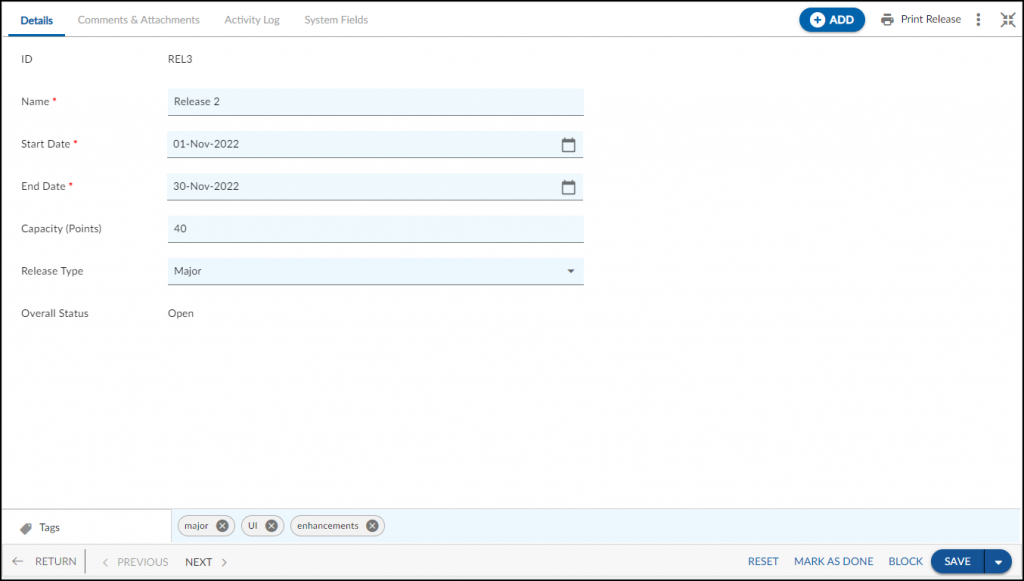Image resolution: width=1024 pixels, height=581 pixels.
Task: Go to the PREVIOUS release
Action: (142, 562)
